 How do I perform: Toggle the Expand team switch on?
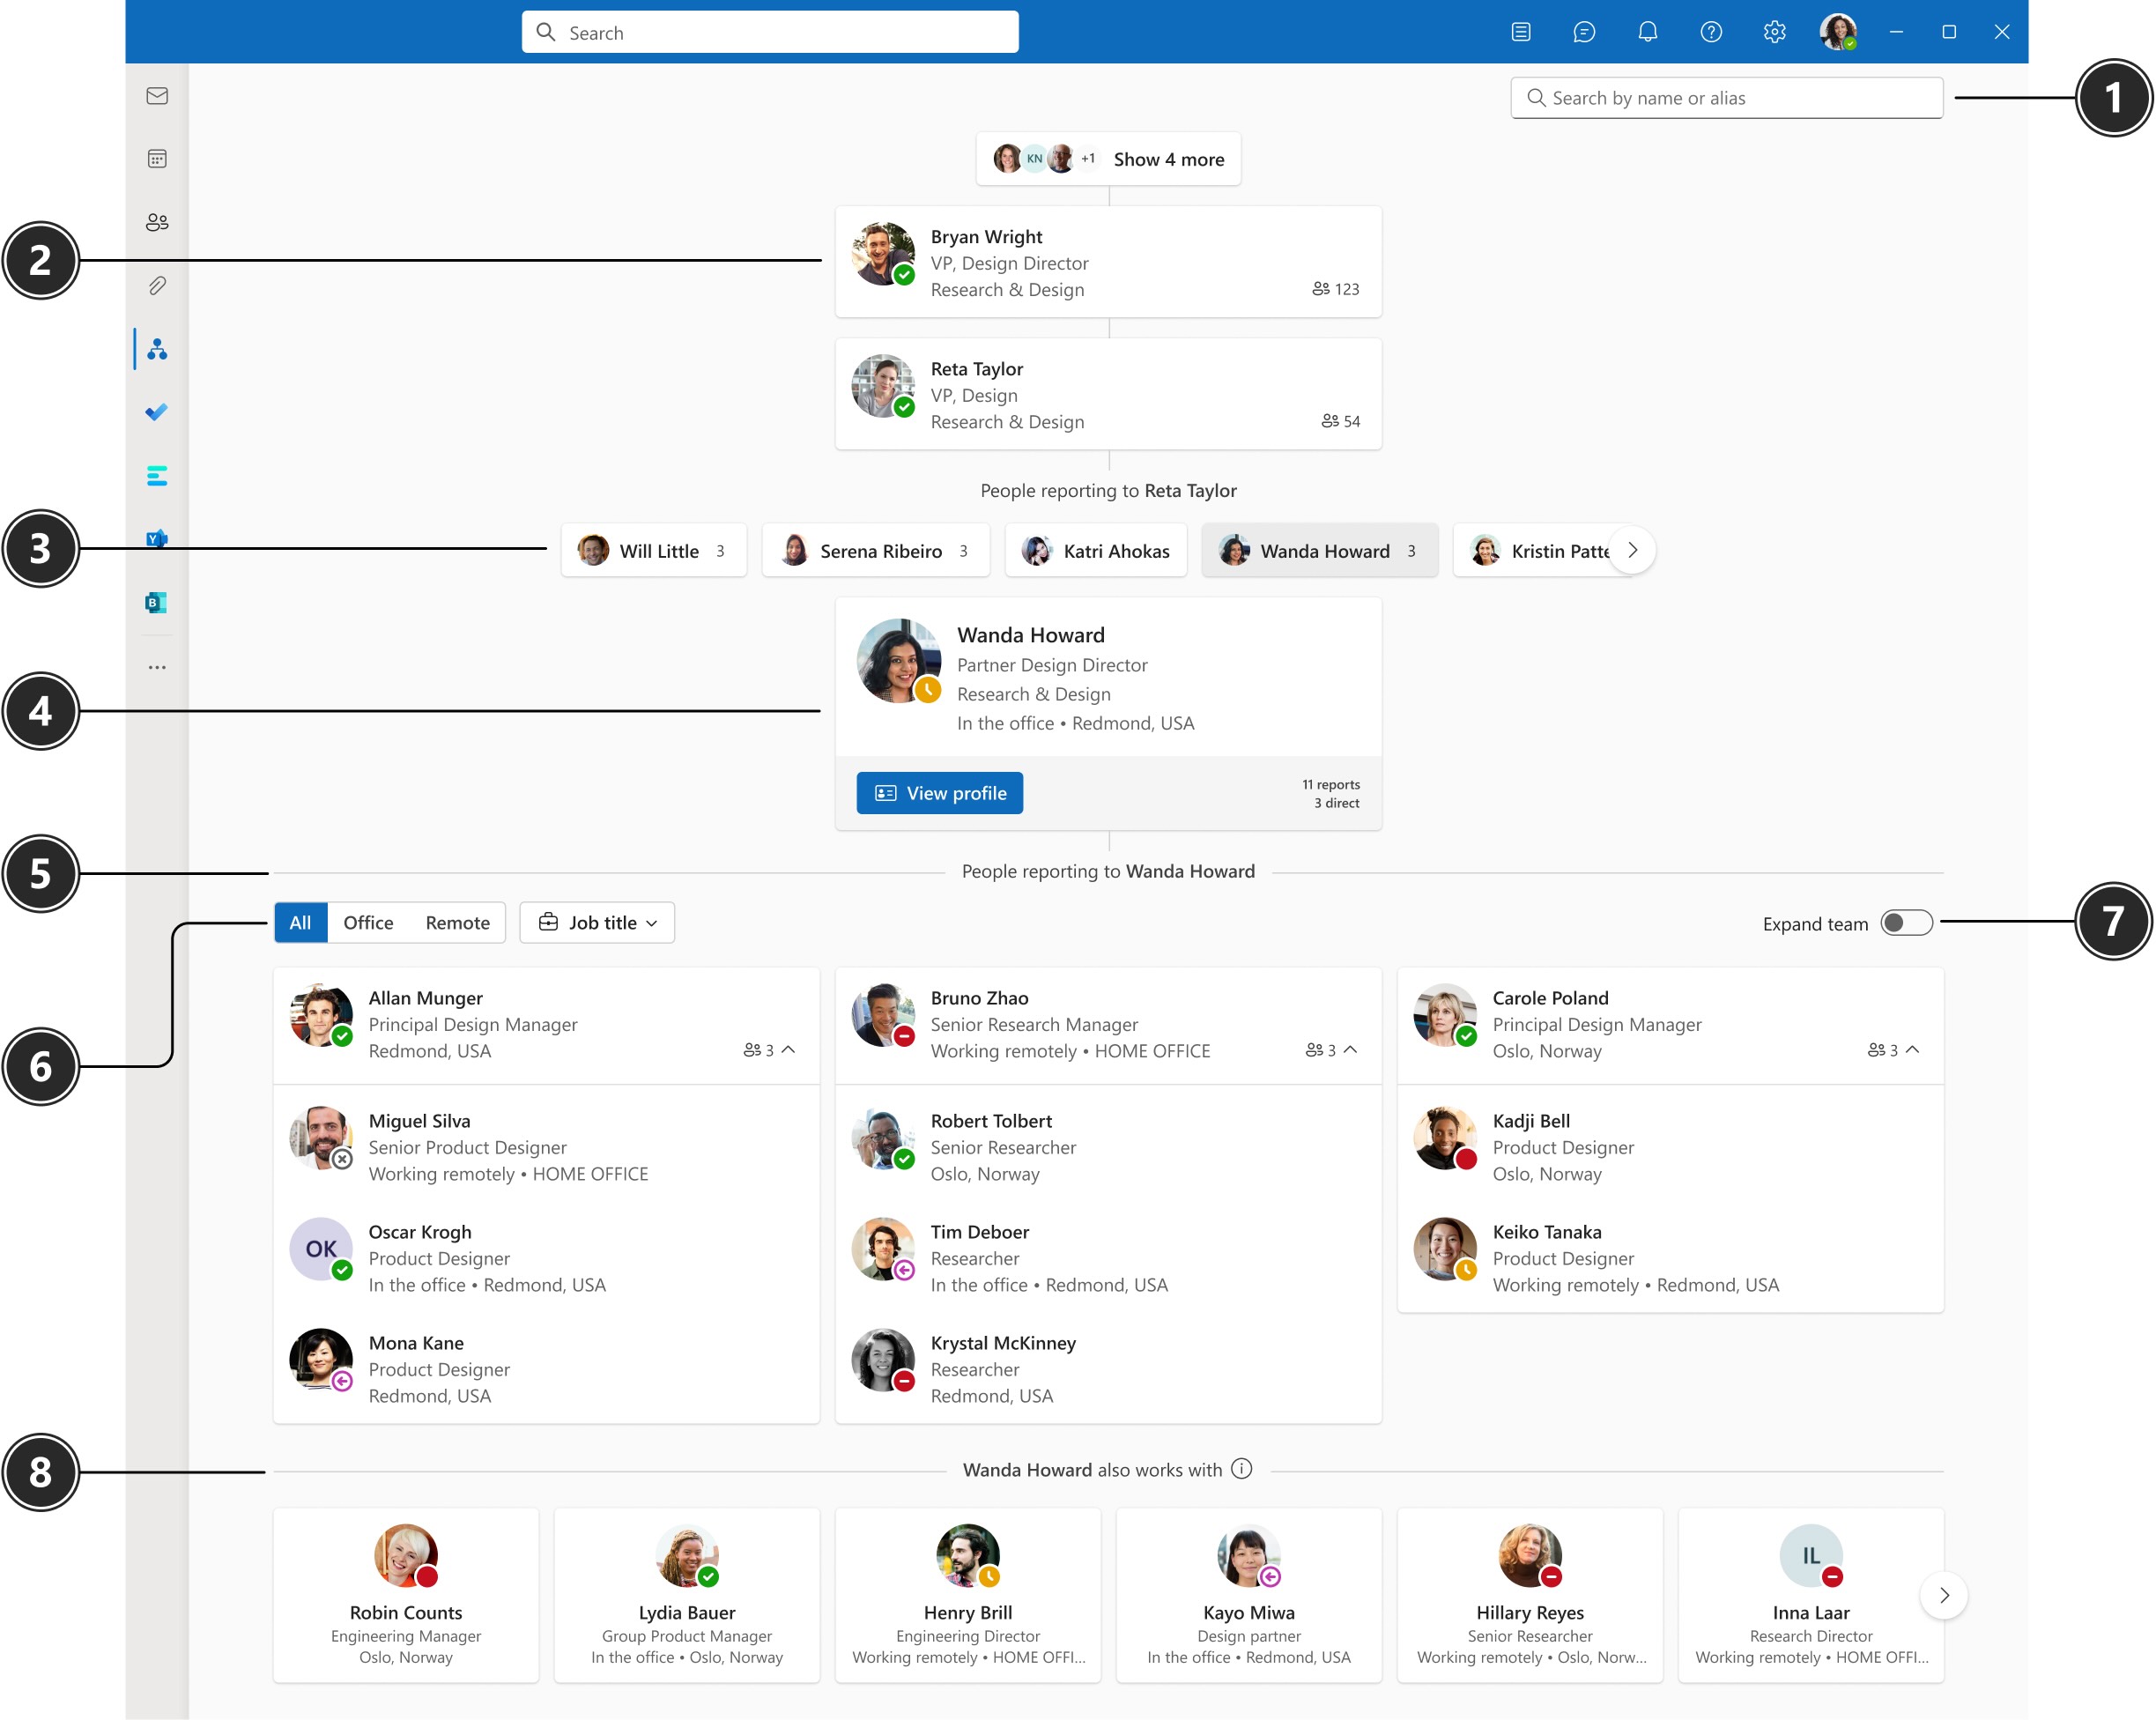[x=1903, y=922]
